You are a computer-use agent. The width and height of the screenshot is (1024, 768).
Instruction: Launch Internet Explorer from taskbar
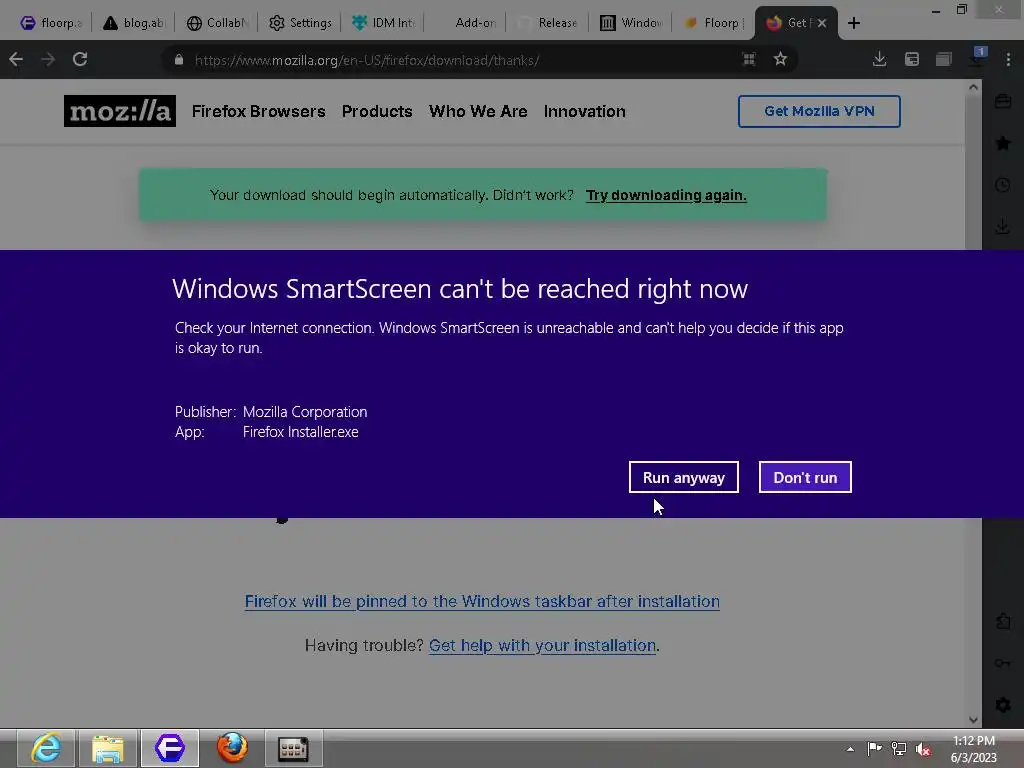point(46,748)
